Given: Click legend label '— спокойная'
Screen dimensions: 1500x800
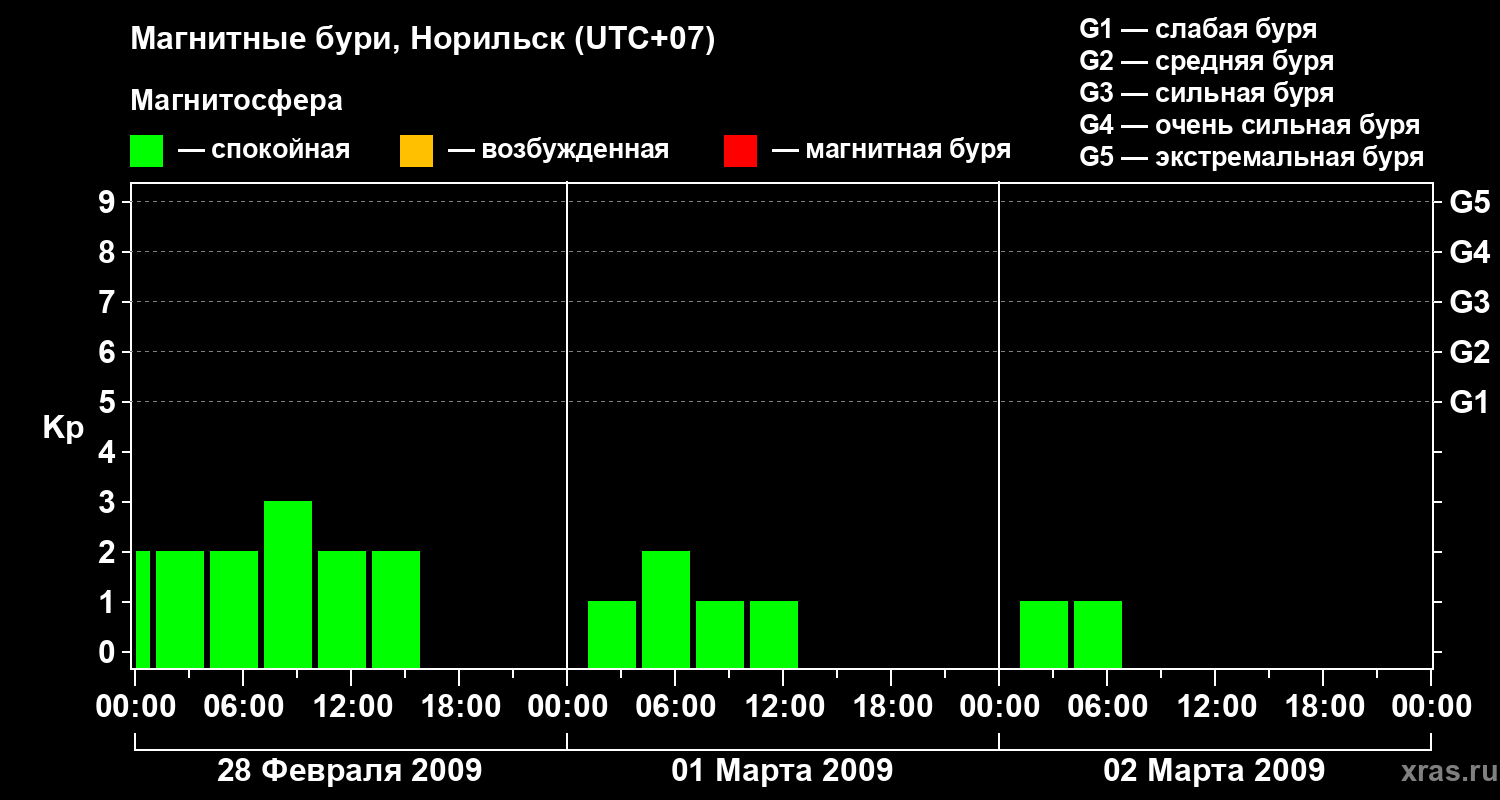Looking at the screenshot, I should 264,150.
